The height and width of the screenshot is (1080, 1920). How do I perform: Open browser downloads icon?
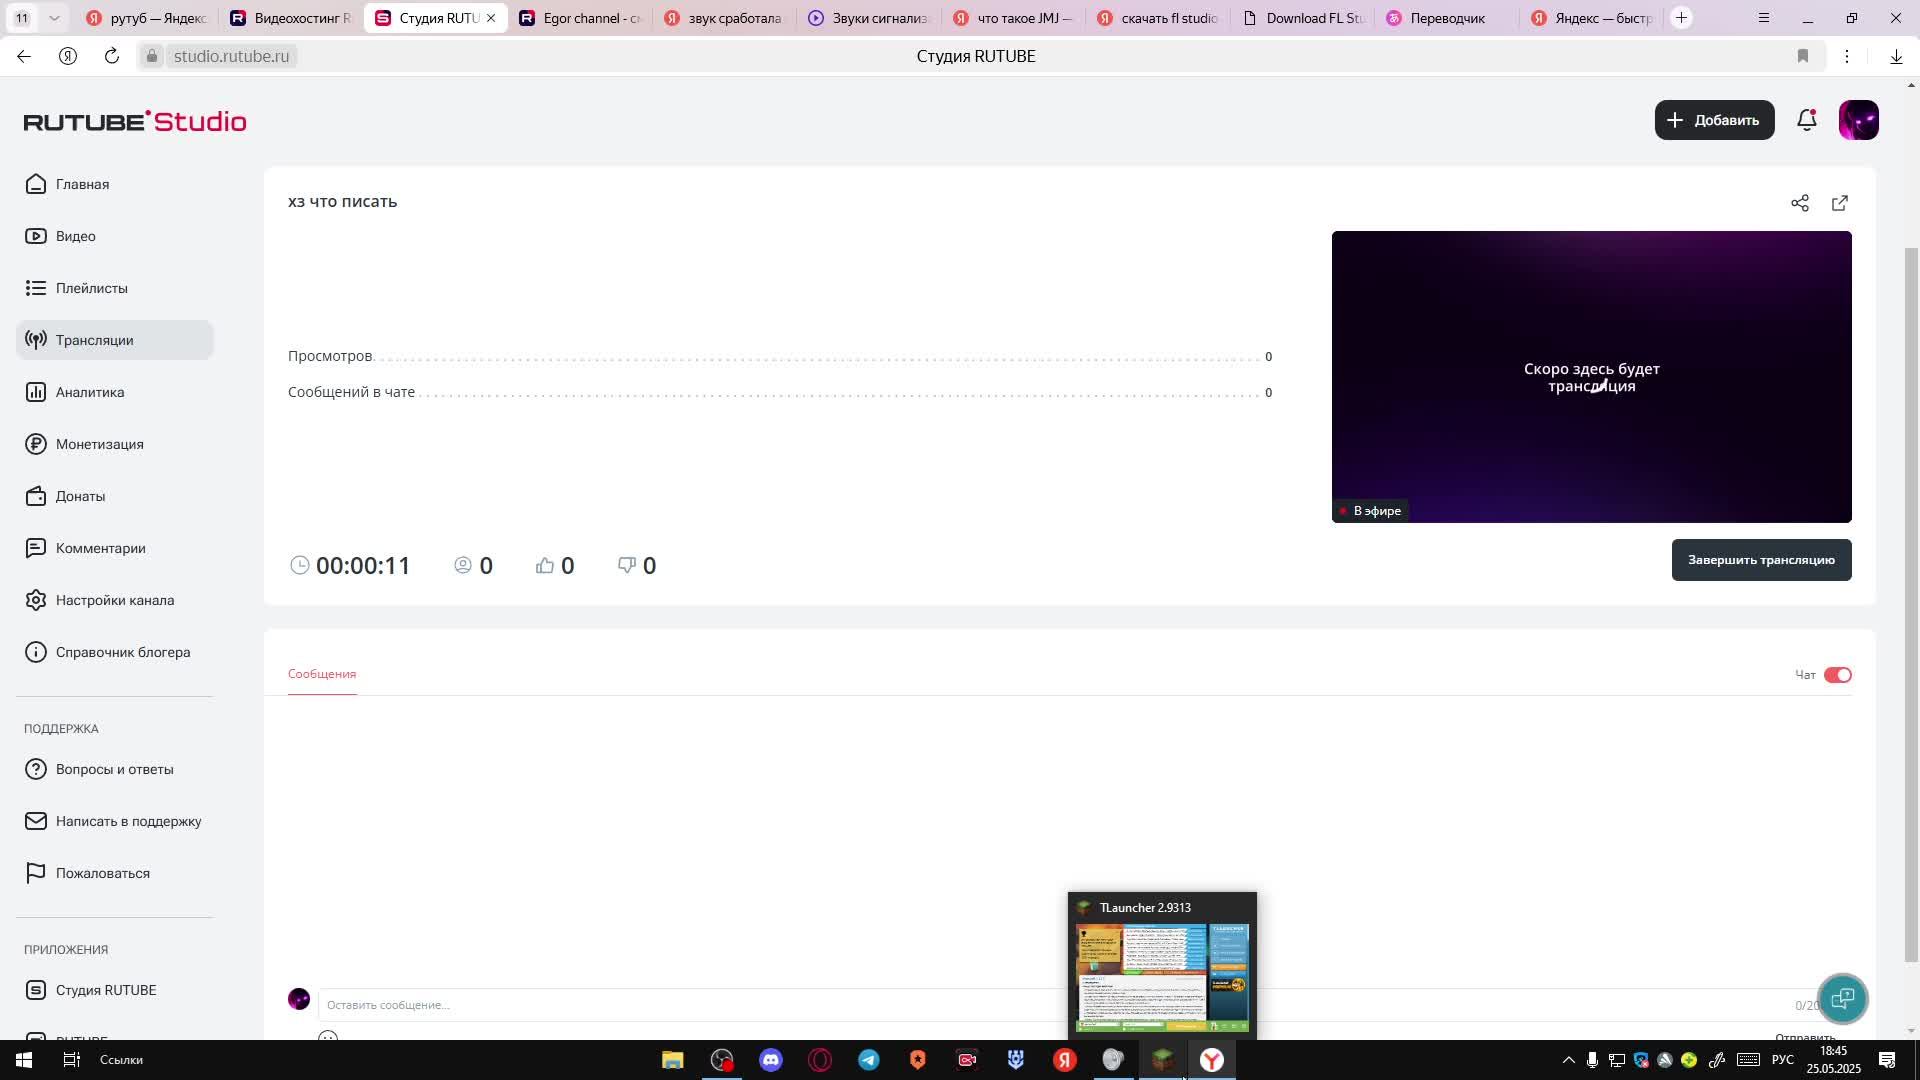coord(1896,56)
